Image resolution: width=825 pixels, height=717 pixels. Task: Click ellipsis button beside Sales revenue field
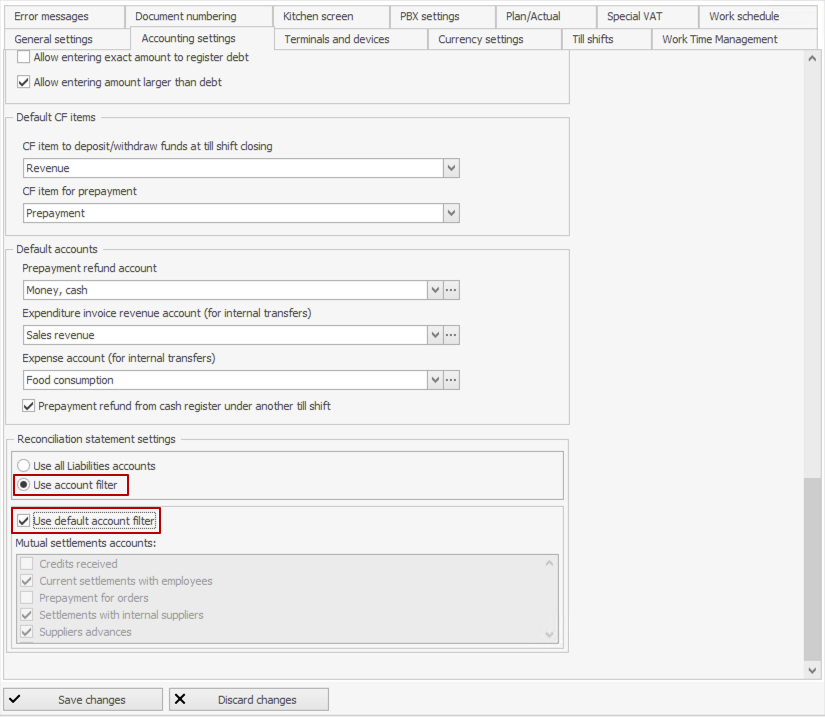coord(452,335)
